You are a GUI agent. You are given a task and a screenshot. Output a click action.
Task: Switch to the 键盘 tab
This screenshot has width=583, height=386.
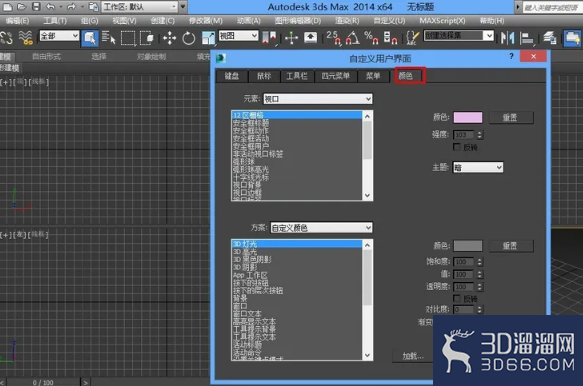[x=232, y=76]
